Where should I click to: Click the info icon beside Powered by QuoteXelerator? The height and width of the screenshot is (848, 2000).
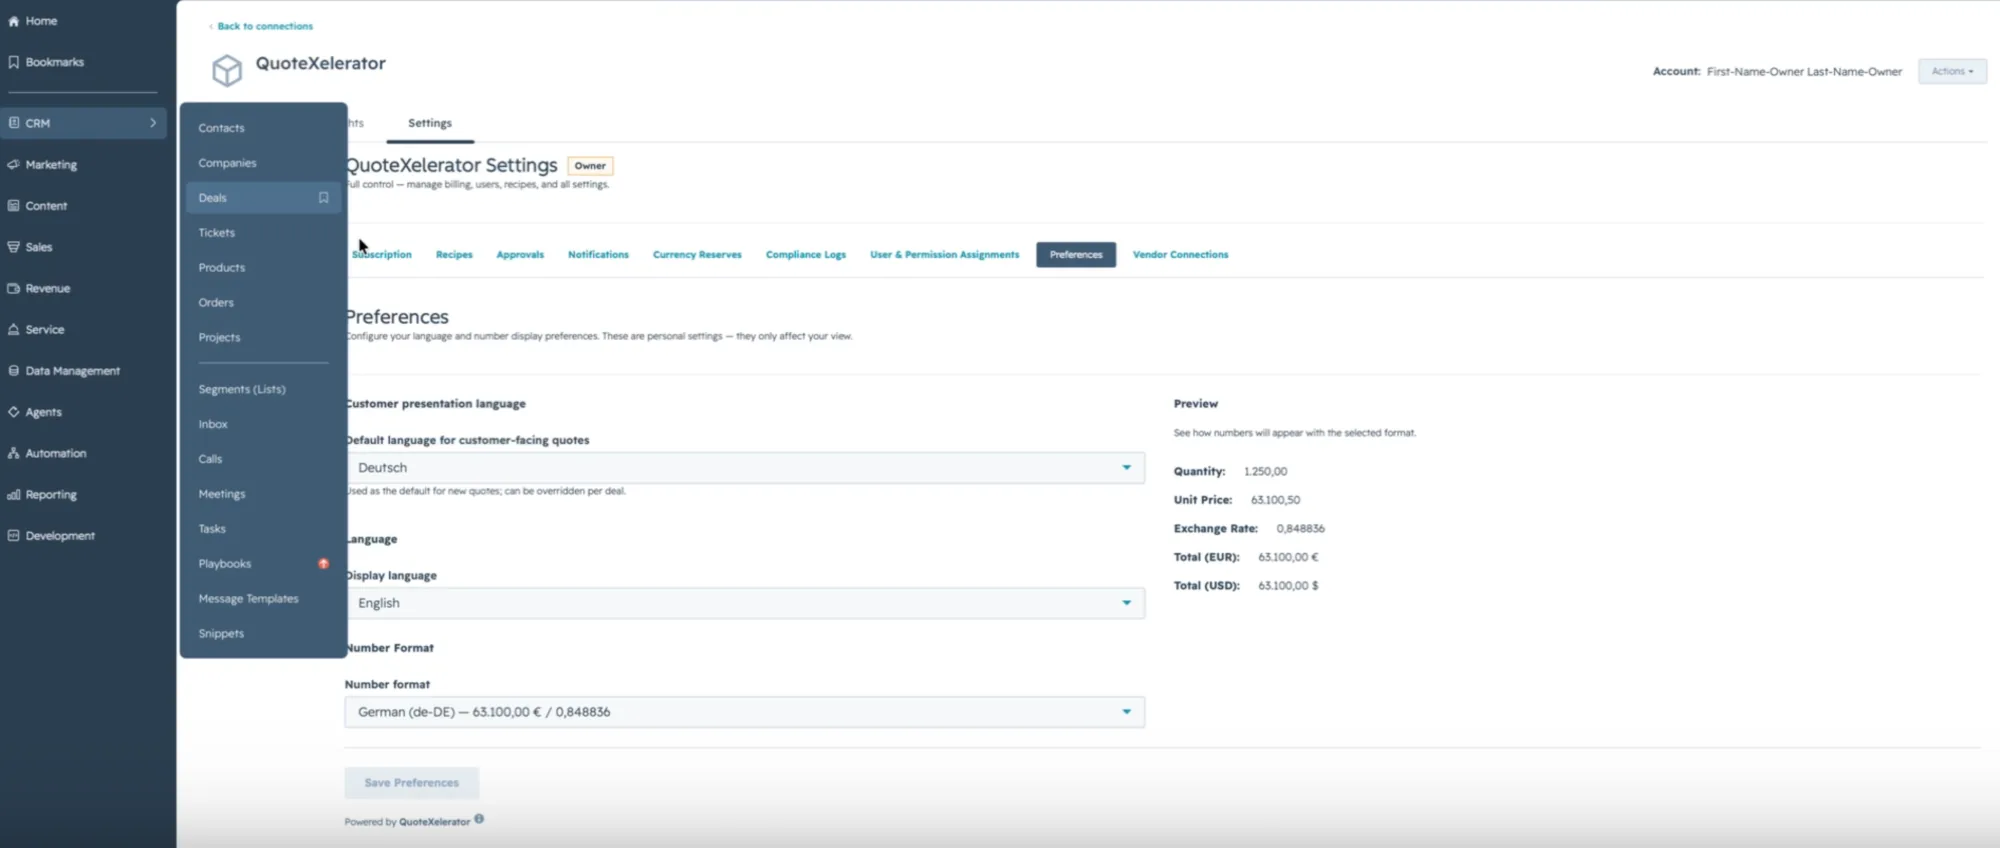[x=479, y=819]
